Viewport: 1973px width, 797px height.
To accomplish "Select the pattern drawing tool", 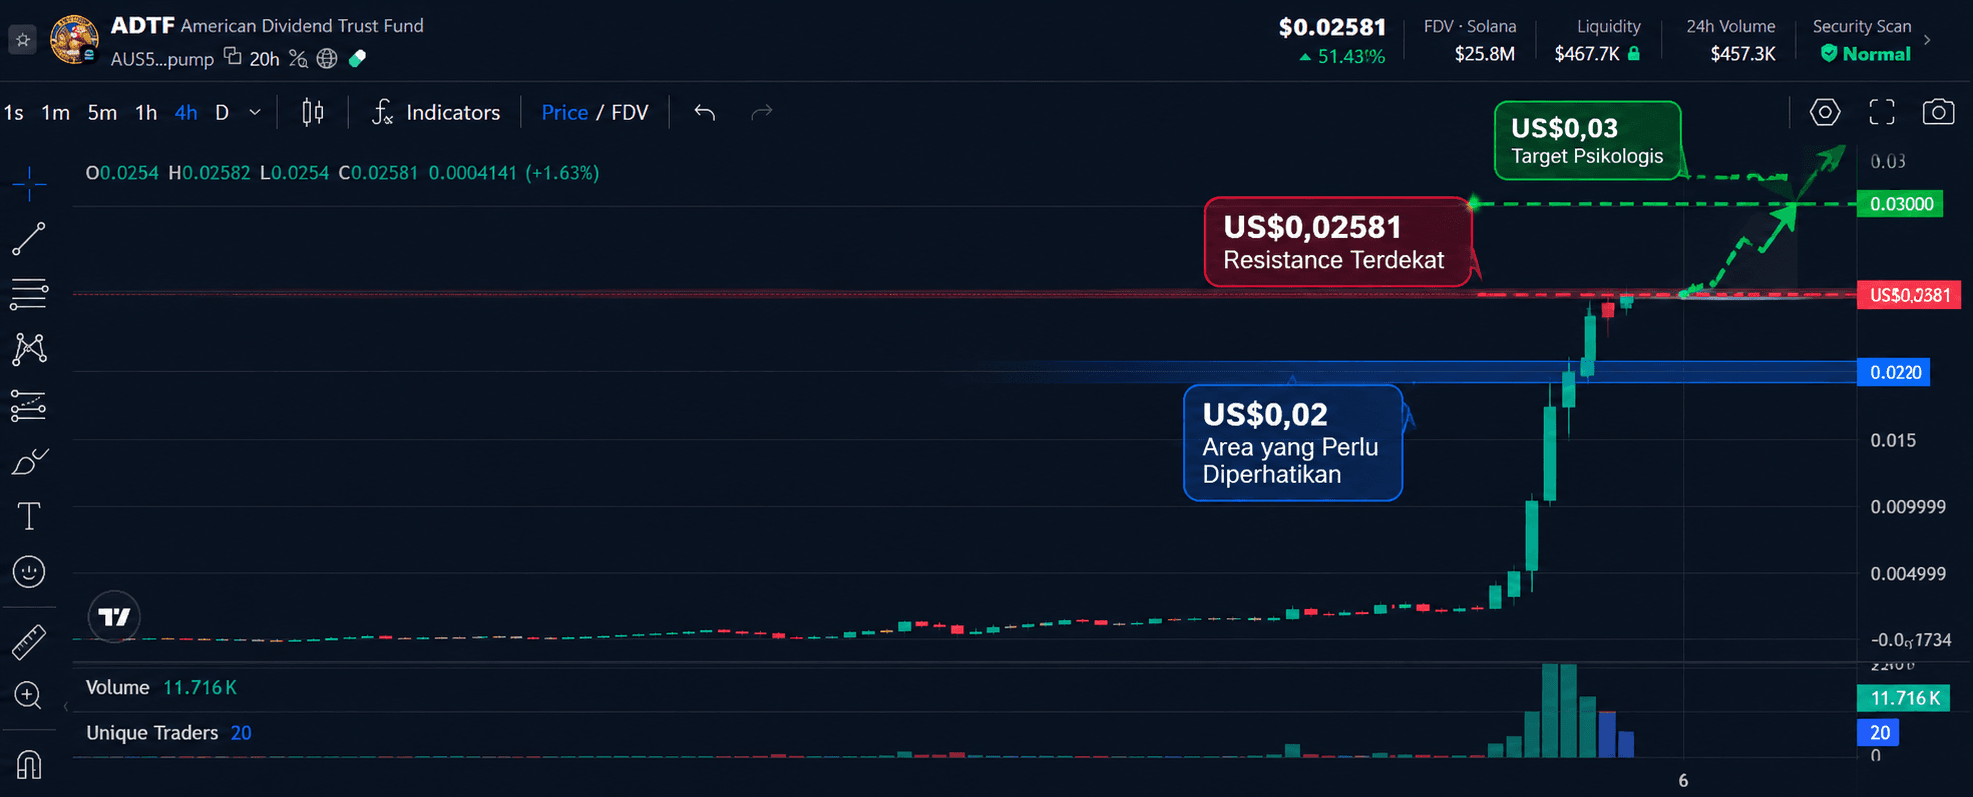I will point(29,349).
